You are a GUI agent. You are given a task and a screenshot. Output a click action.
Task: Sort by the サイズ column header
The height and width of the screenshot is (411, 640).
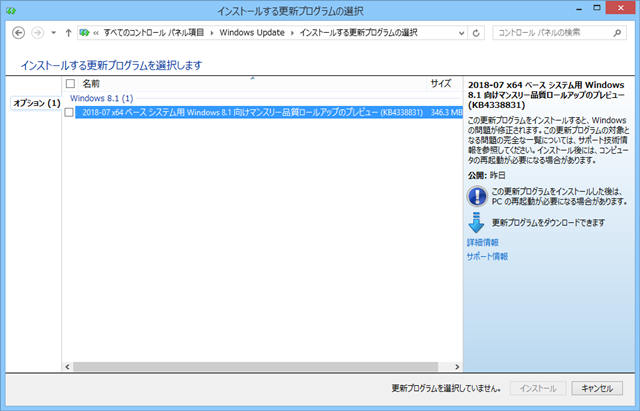444,84
